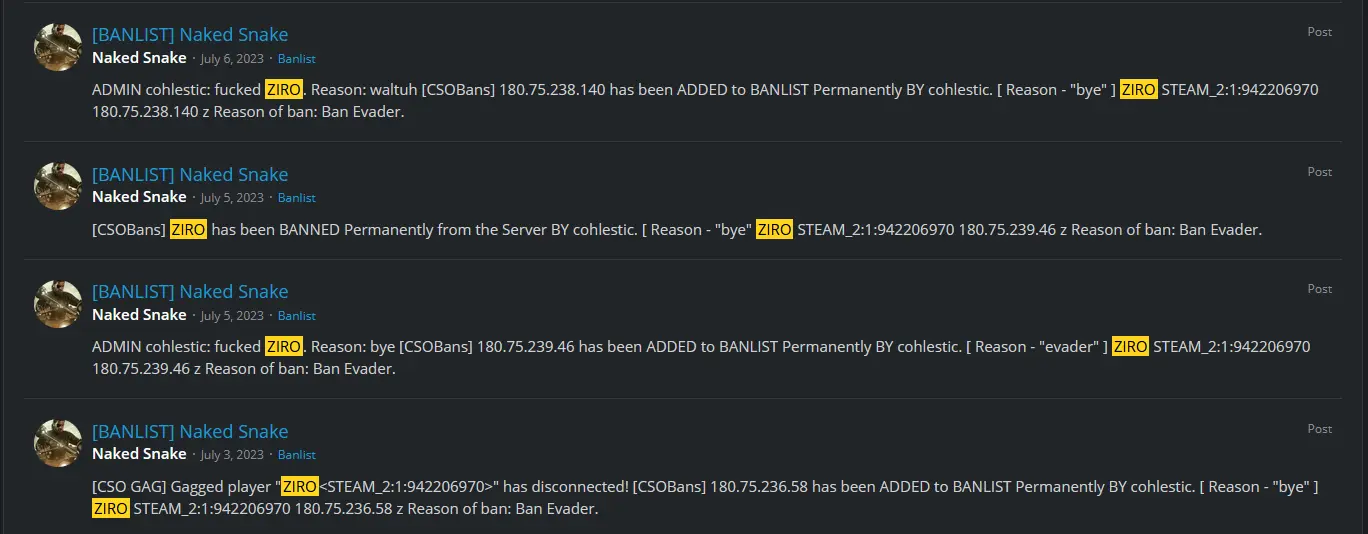Click the Naked Snake username on the July 3 post
Viewport: 1368px width, 534px height.
coord(139,454)
